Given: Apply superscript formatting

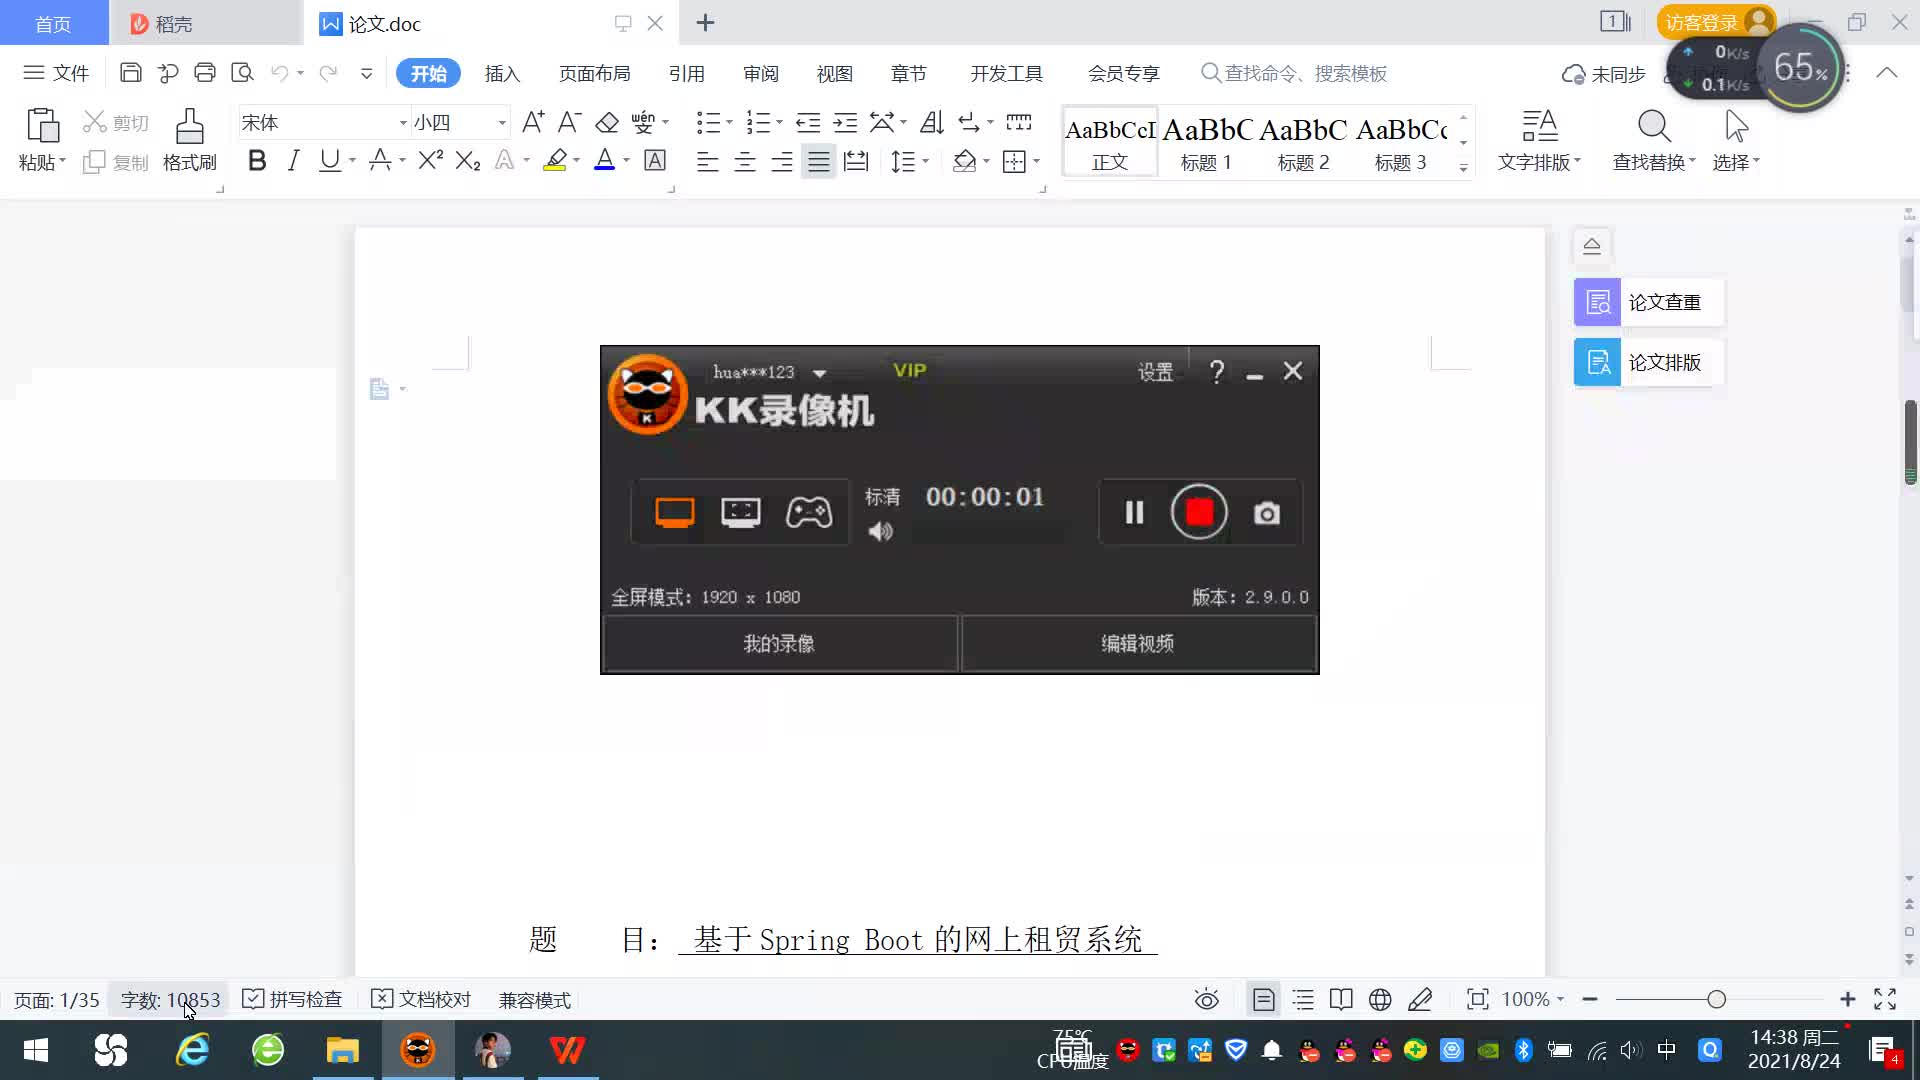Looking at the screenshot, I should [430, 160].
